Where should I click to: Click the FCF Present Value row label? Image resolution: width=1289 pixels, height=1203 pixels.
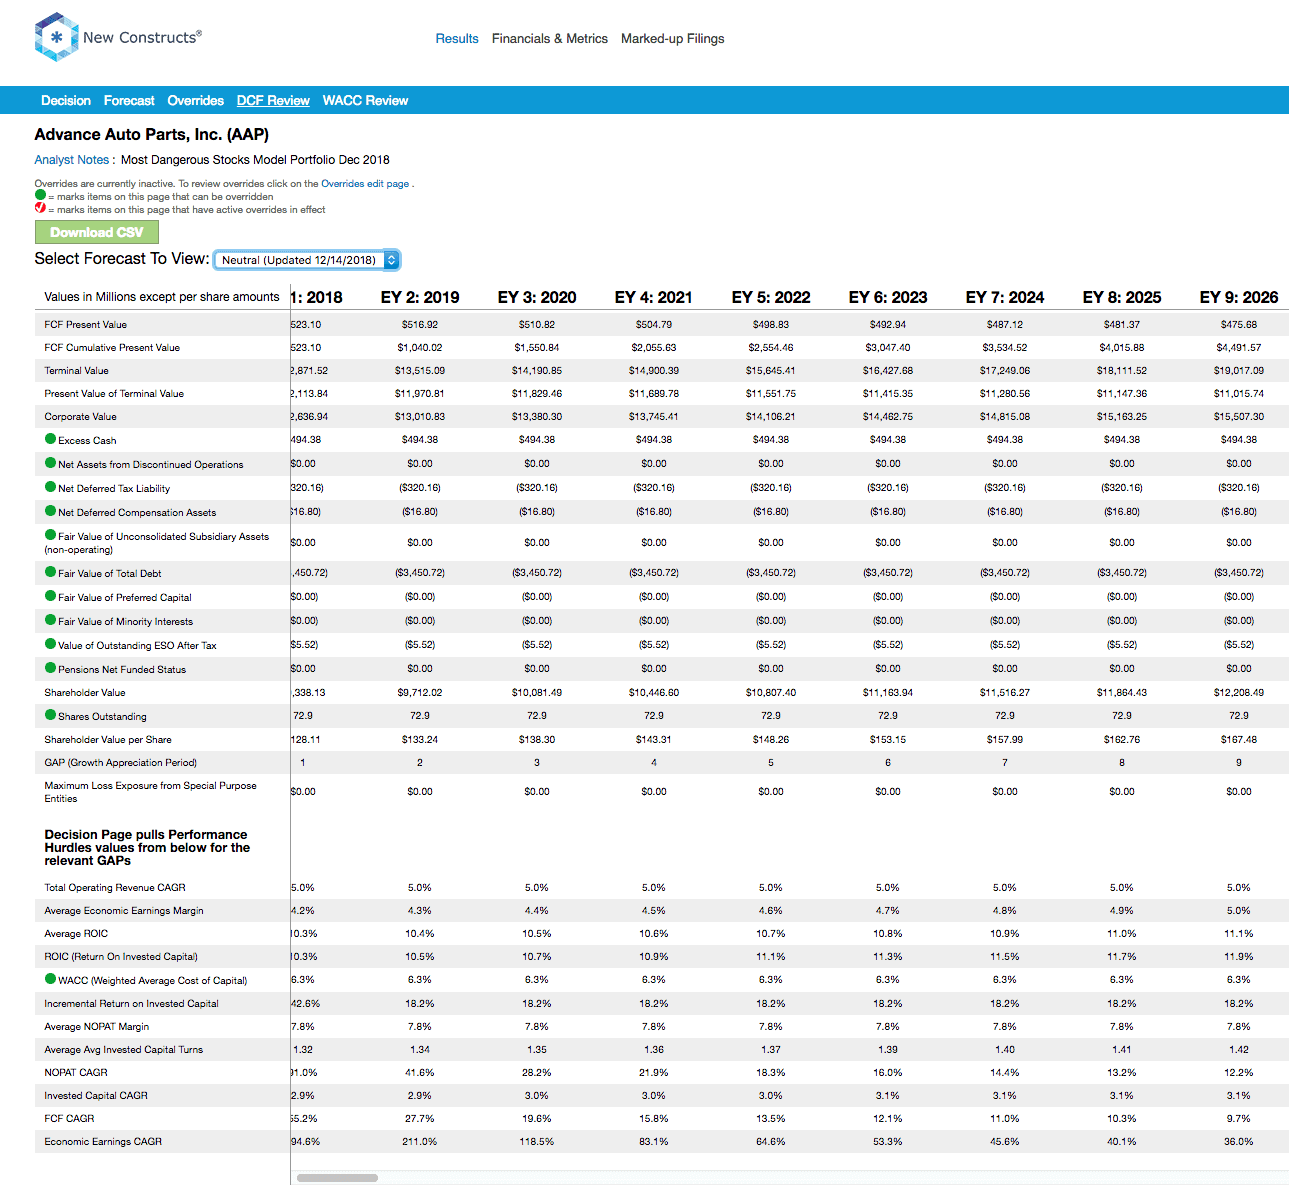[x=86, y=325]
